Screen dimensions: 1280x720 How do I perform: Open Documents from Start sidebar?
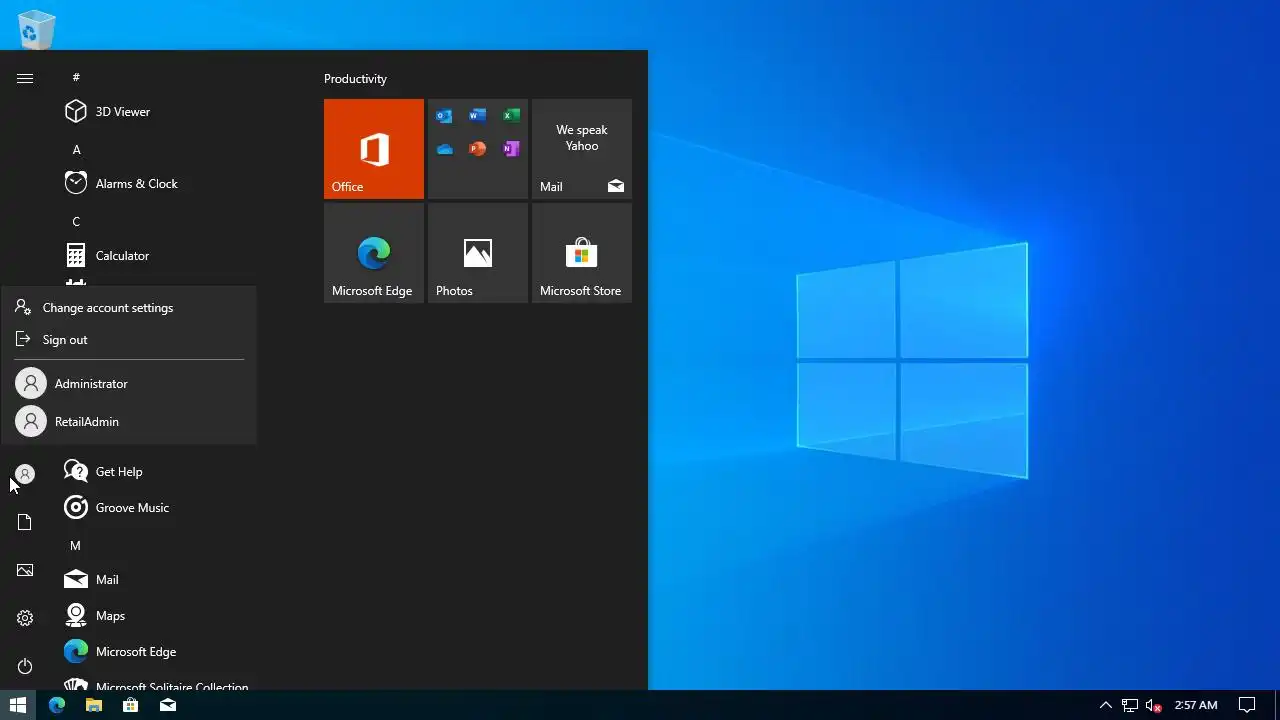pyautogui.click(x=25, y=522)
